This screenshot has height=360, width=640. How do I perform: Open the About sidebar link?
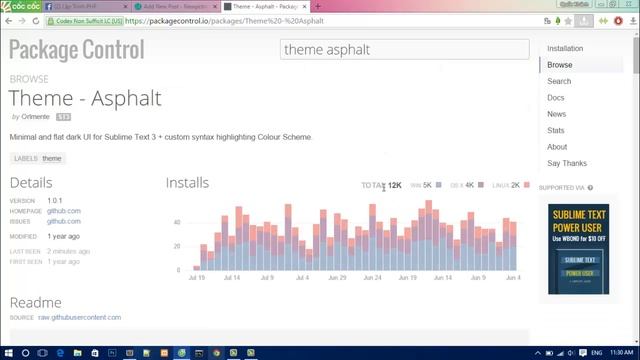click(557, 147)
